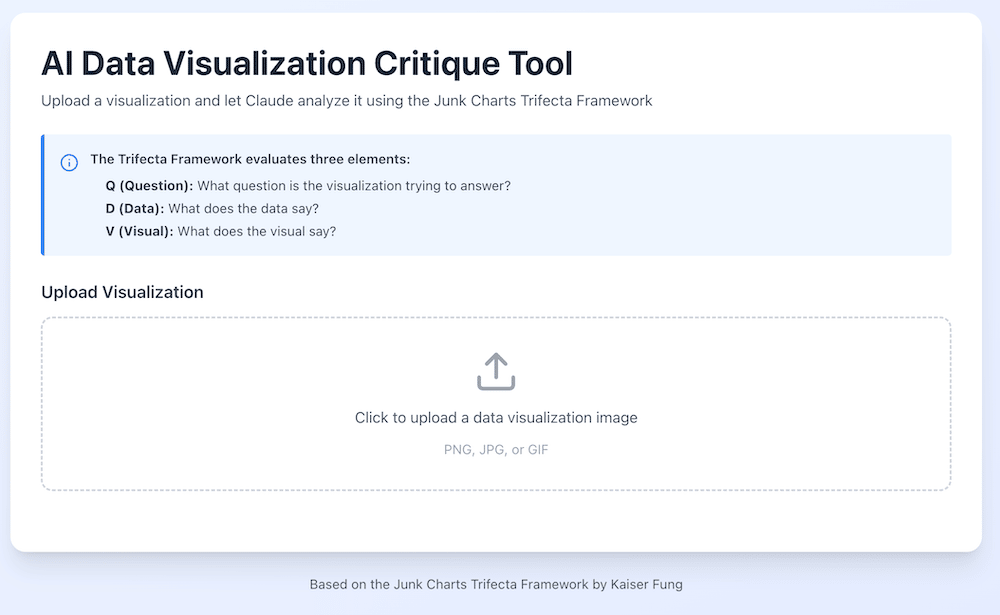The height and width of the screenshot is (615, 1000).
Task: Click the 'D (Data):' bold label
Action: click(134, 209)
